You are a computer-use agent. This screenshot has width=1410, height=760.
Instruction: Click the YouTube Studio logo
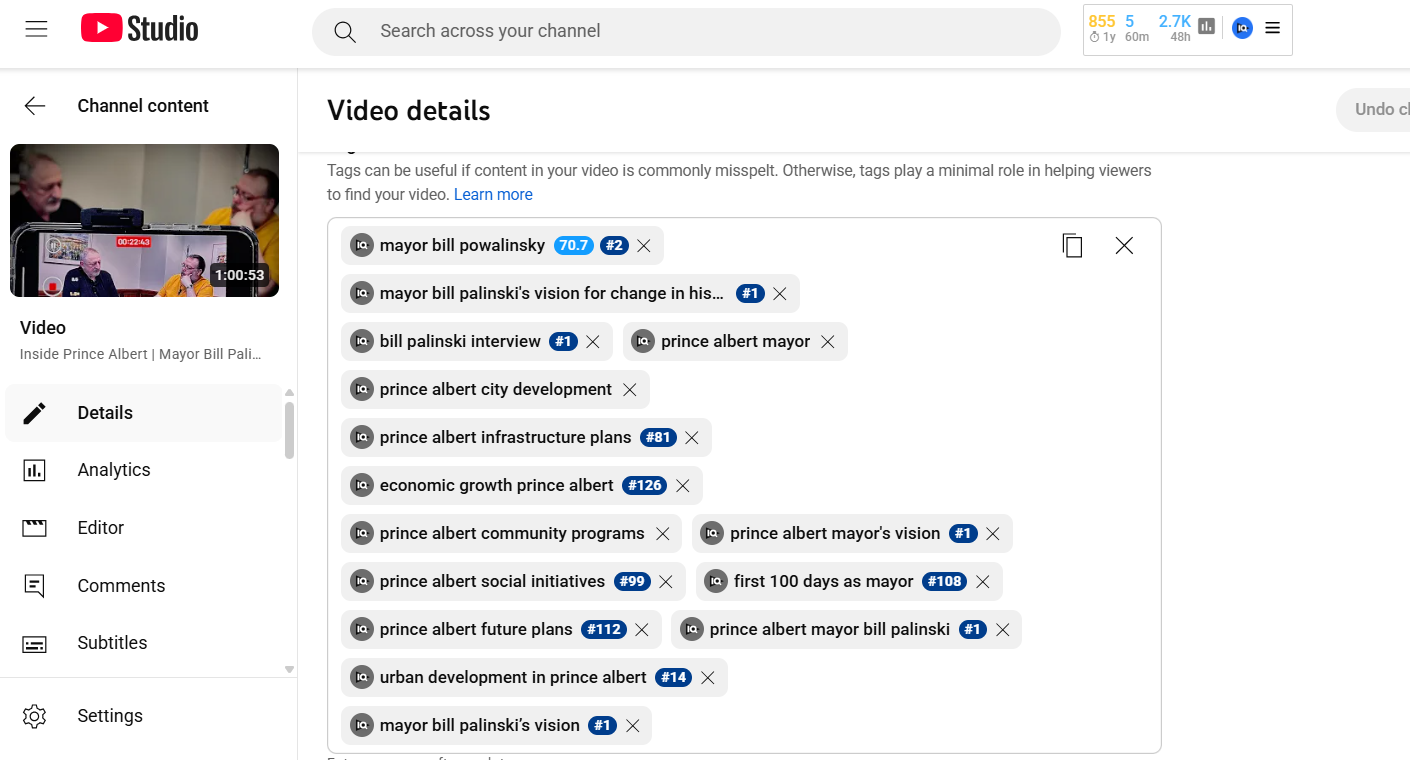[140, 29]
